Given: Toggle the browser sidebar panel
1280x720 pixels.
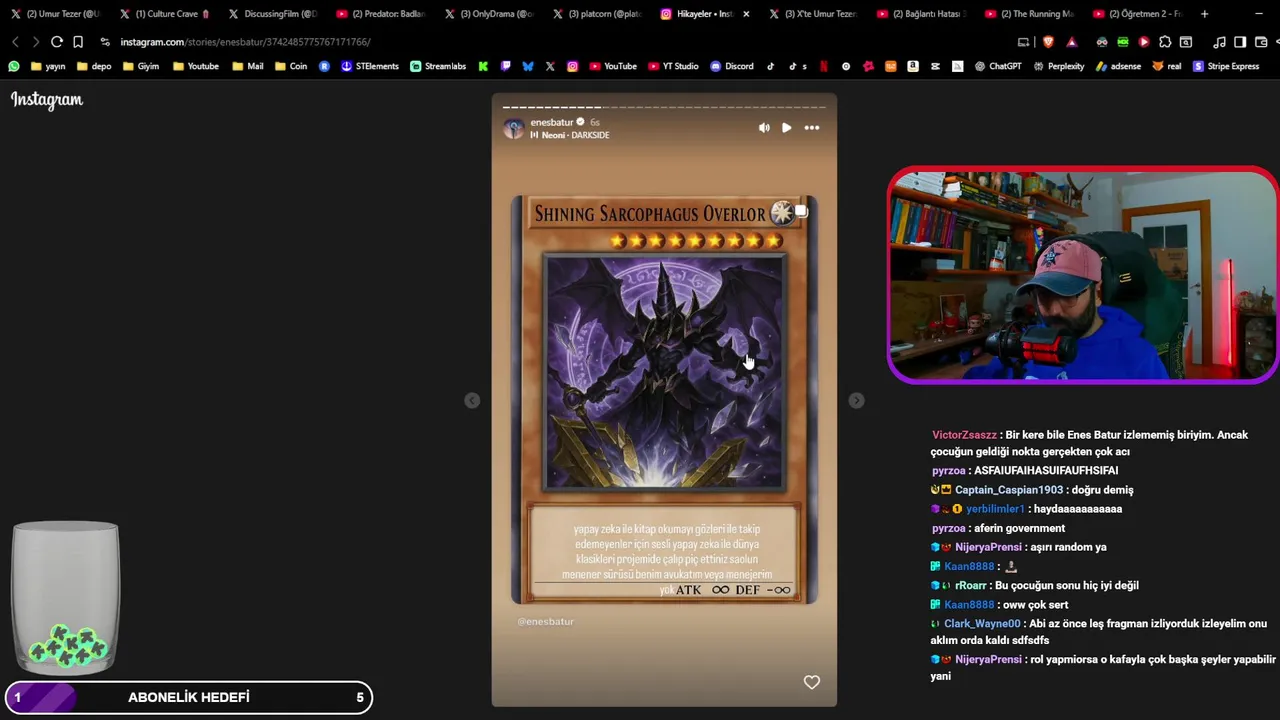Looking at the screenshot, I should click(x=1240, y=42).
